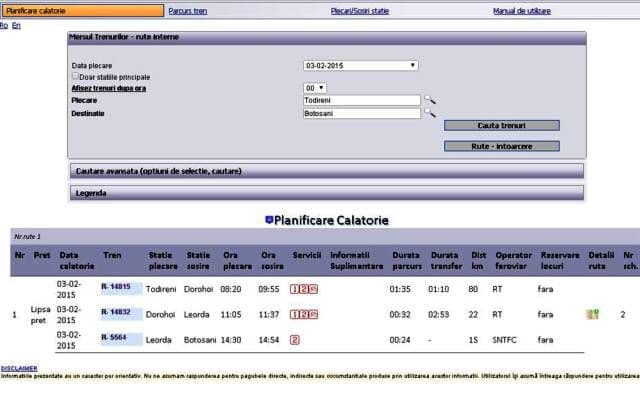The height and width of the screenshot is (396, 640).
Task: Click the Cauta trenuri button
Action: pos(502,125)
